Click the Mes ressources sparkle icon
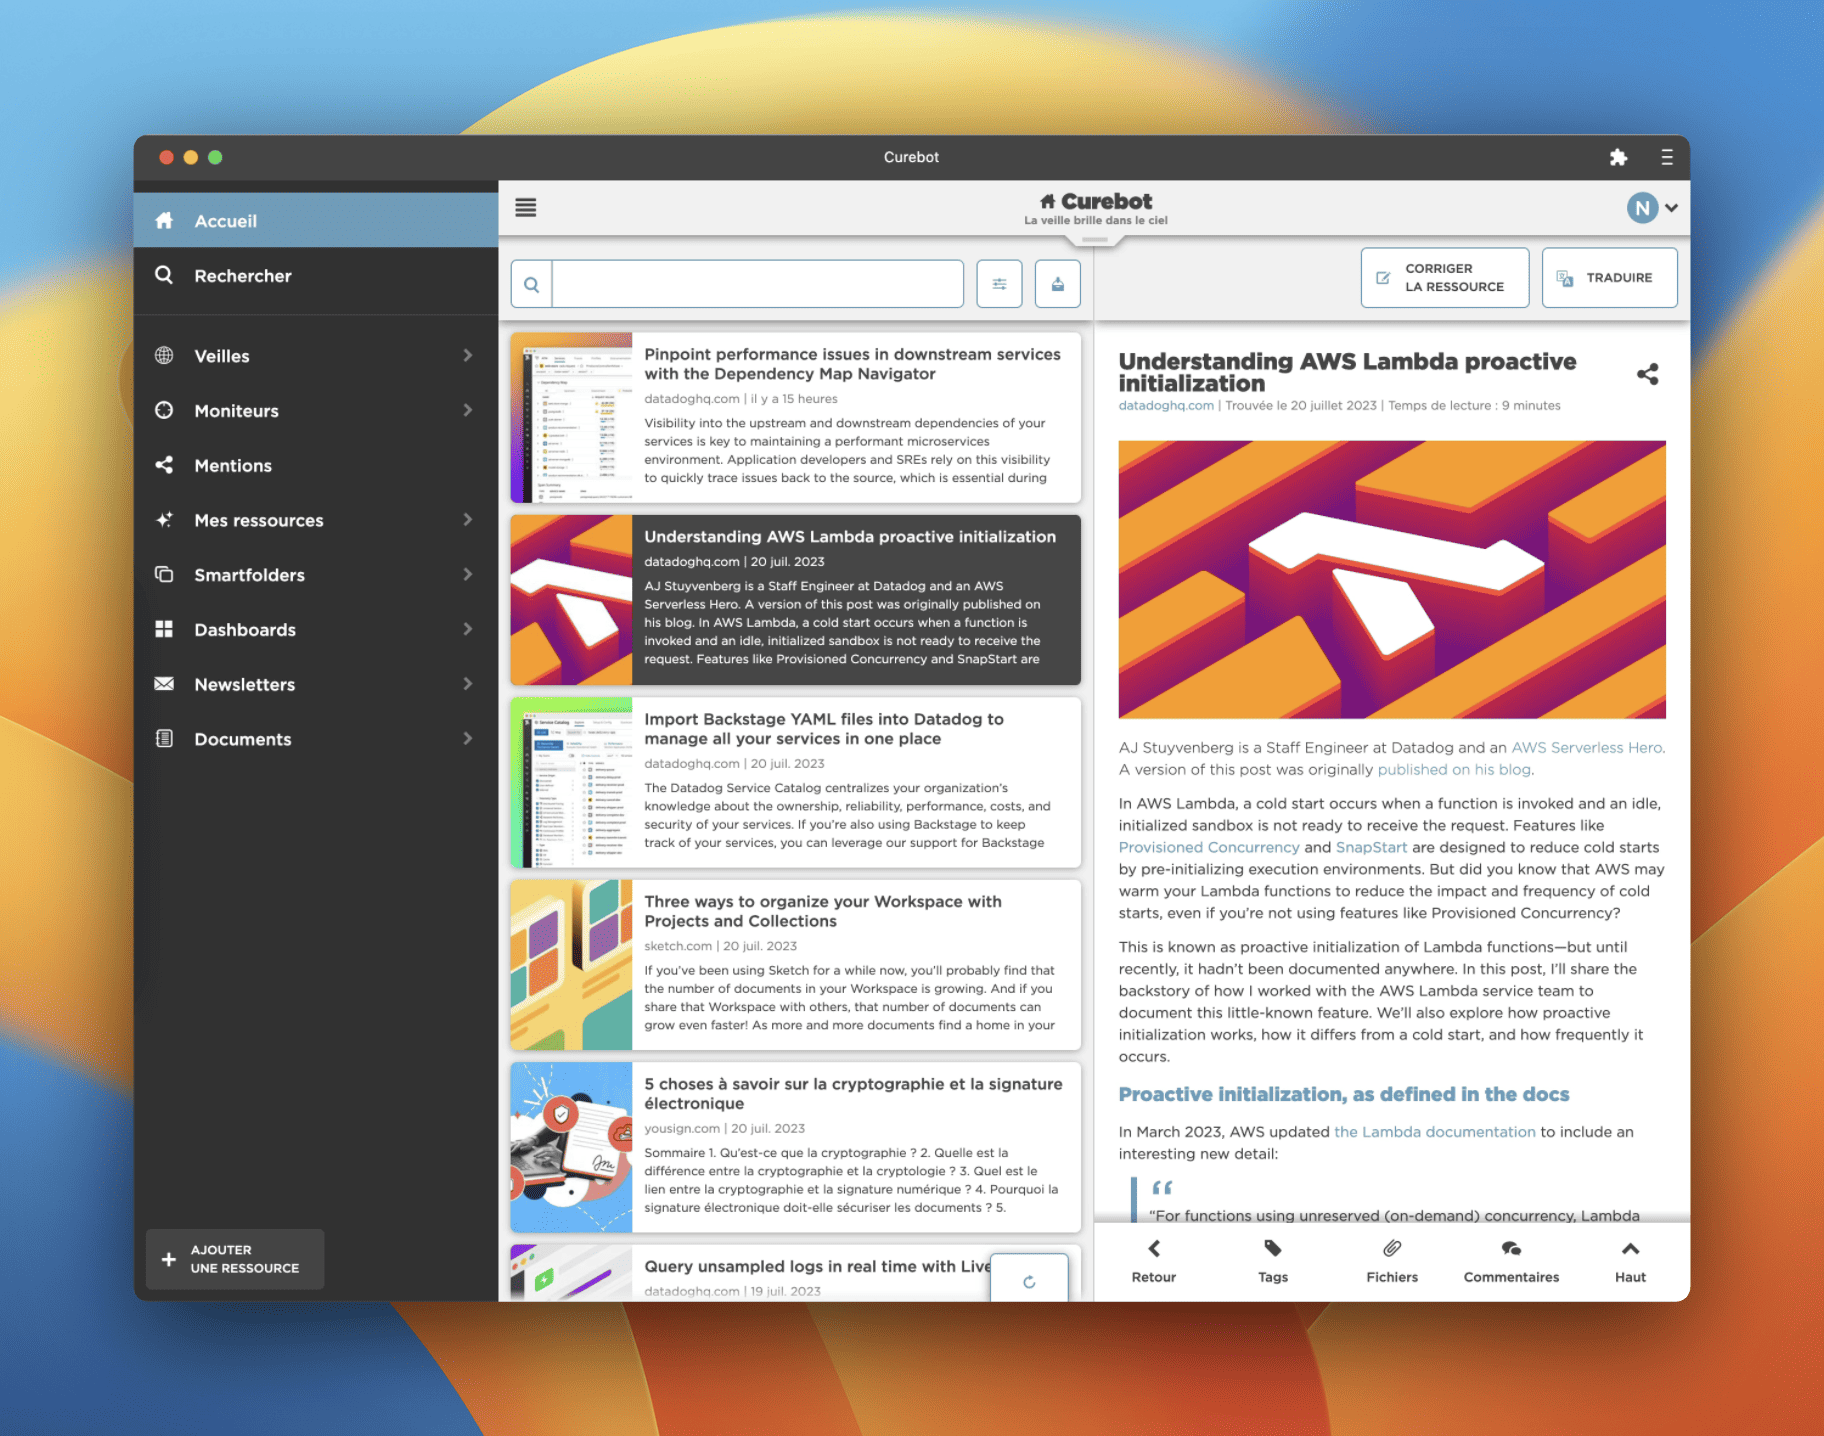The width and height of the screenshot is (1824, 1436). 164,520
